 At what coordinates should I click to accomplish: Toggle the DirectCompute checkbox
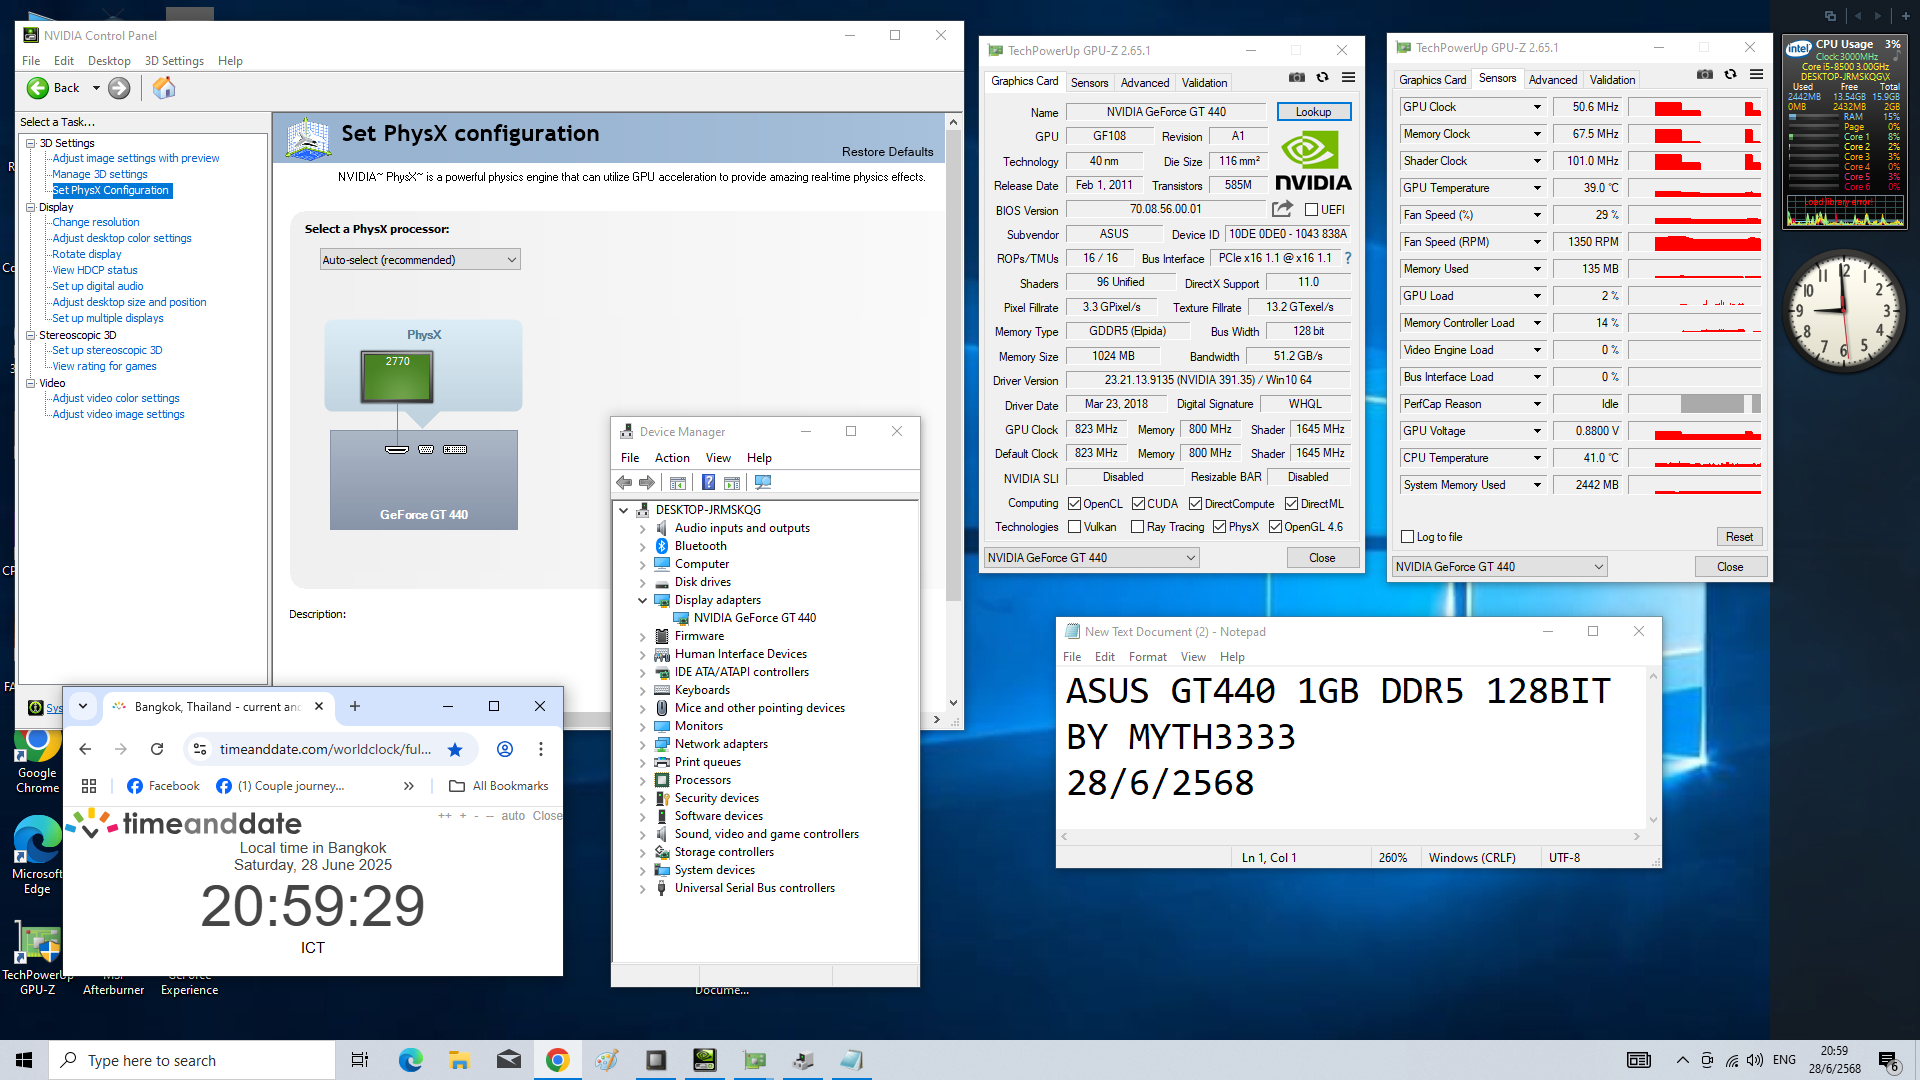(1195, 504)
